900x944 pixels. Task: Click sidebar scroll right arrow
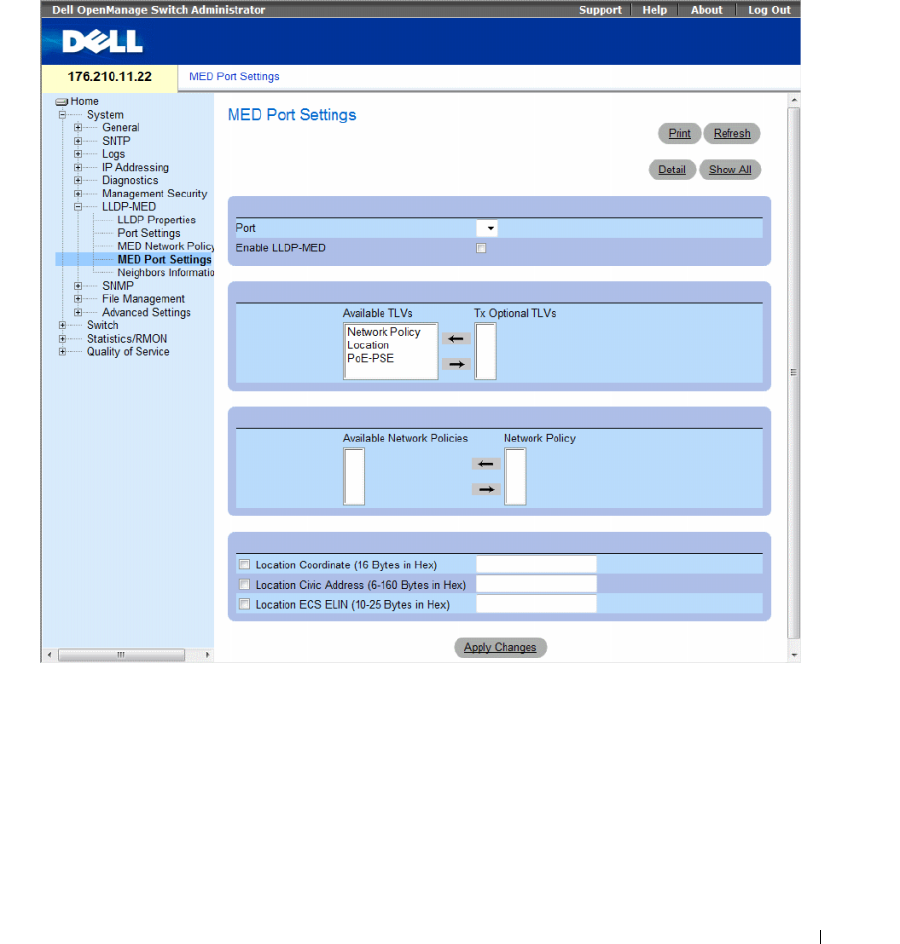pos(208,655)
